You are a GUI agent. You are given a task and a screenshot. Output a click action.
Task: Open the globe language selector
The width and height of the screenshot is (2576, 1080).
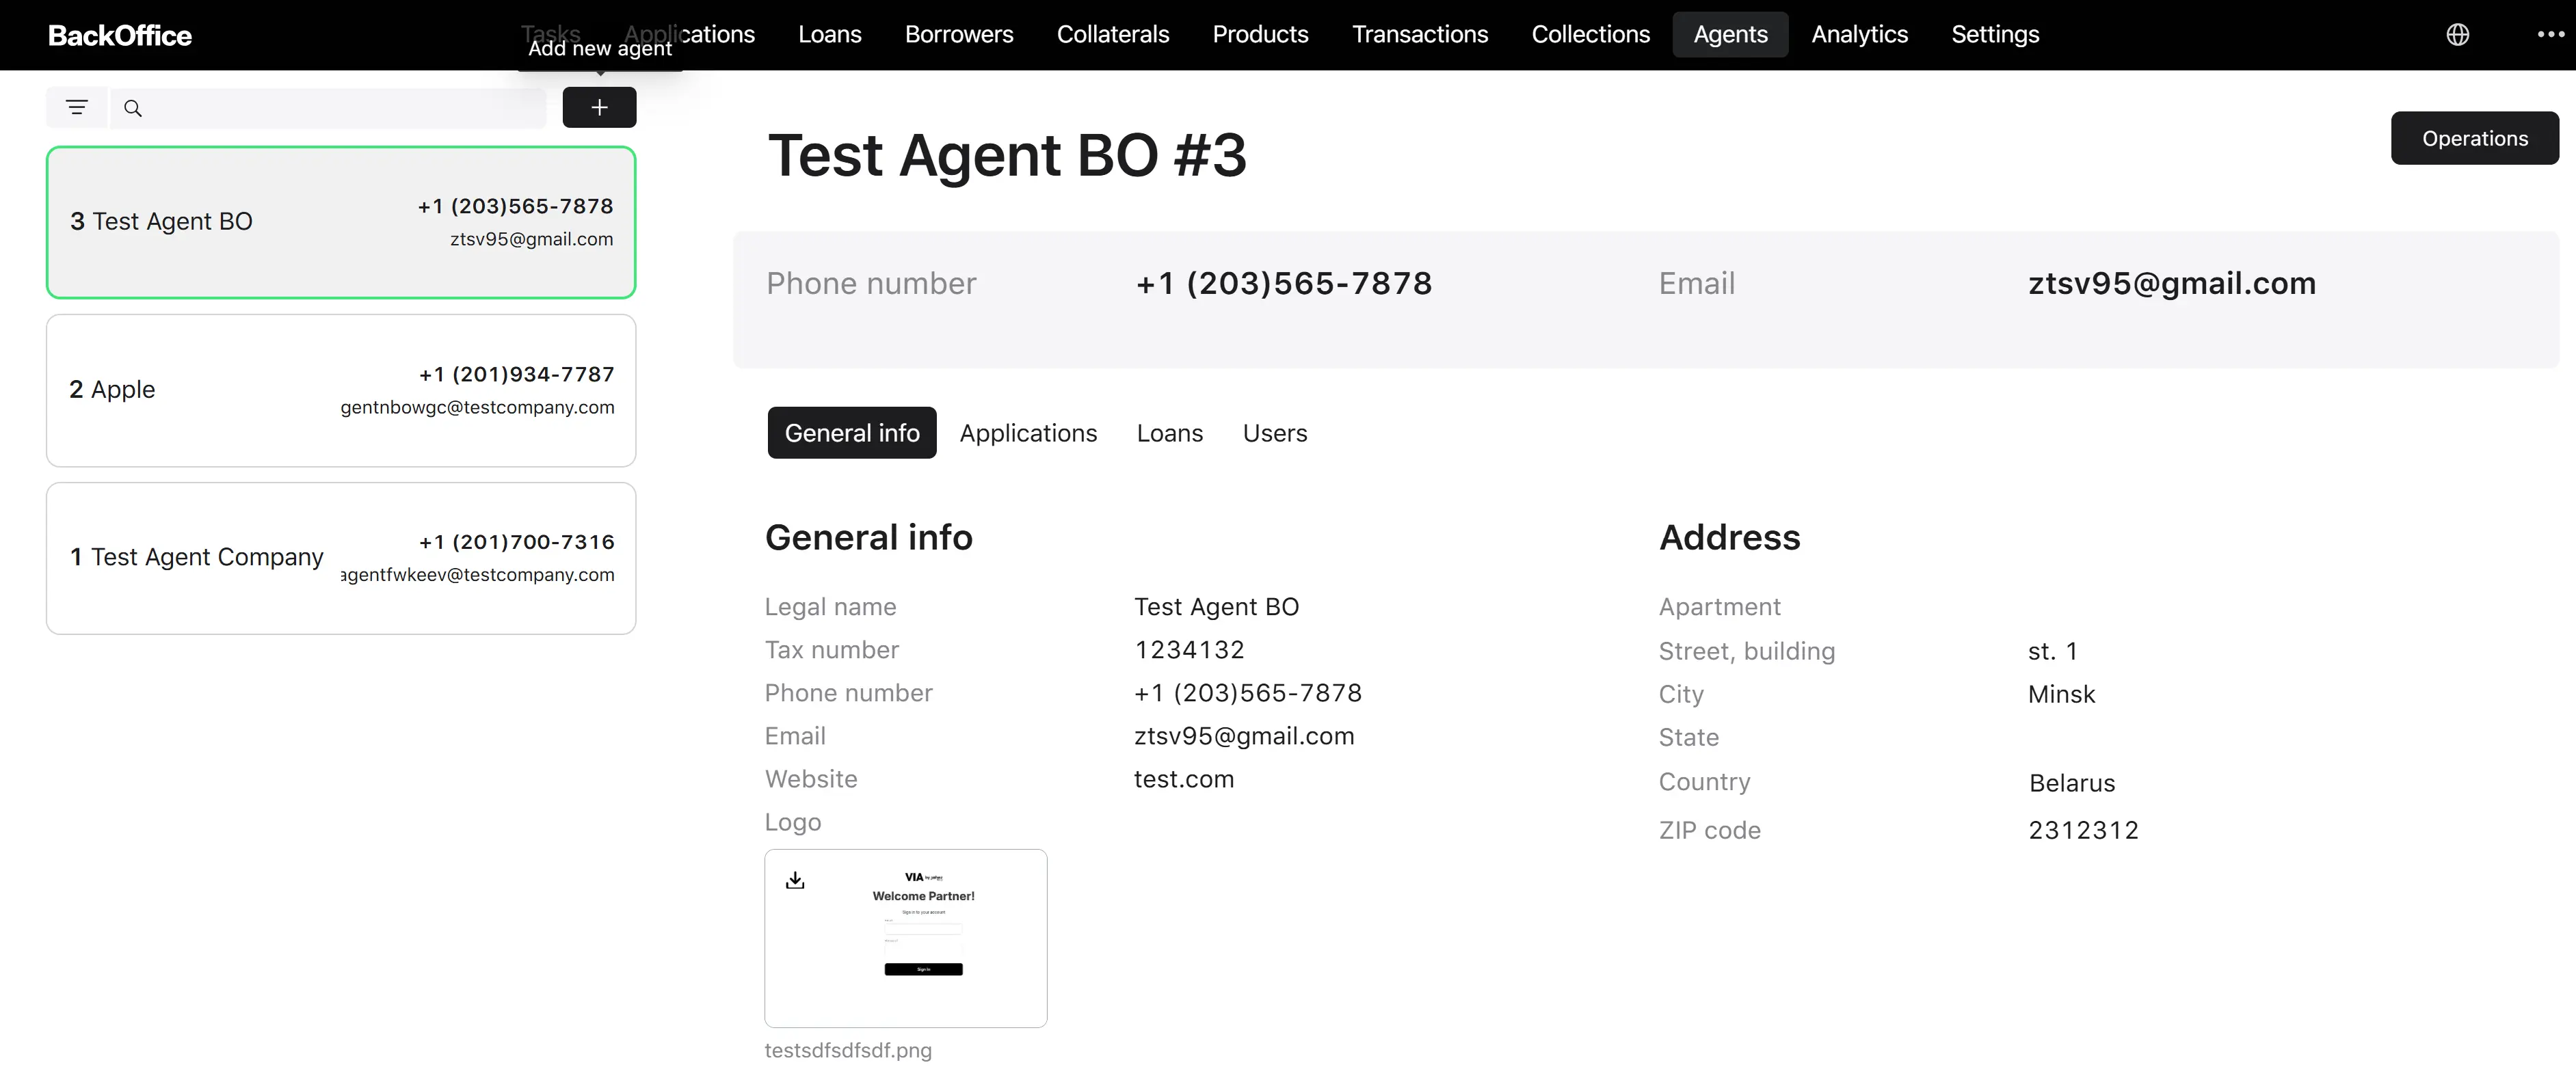2457,35
